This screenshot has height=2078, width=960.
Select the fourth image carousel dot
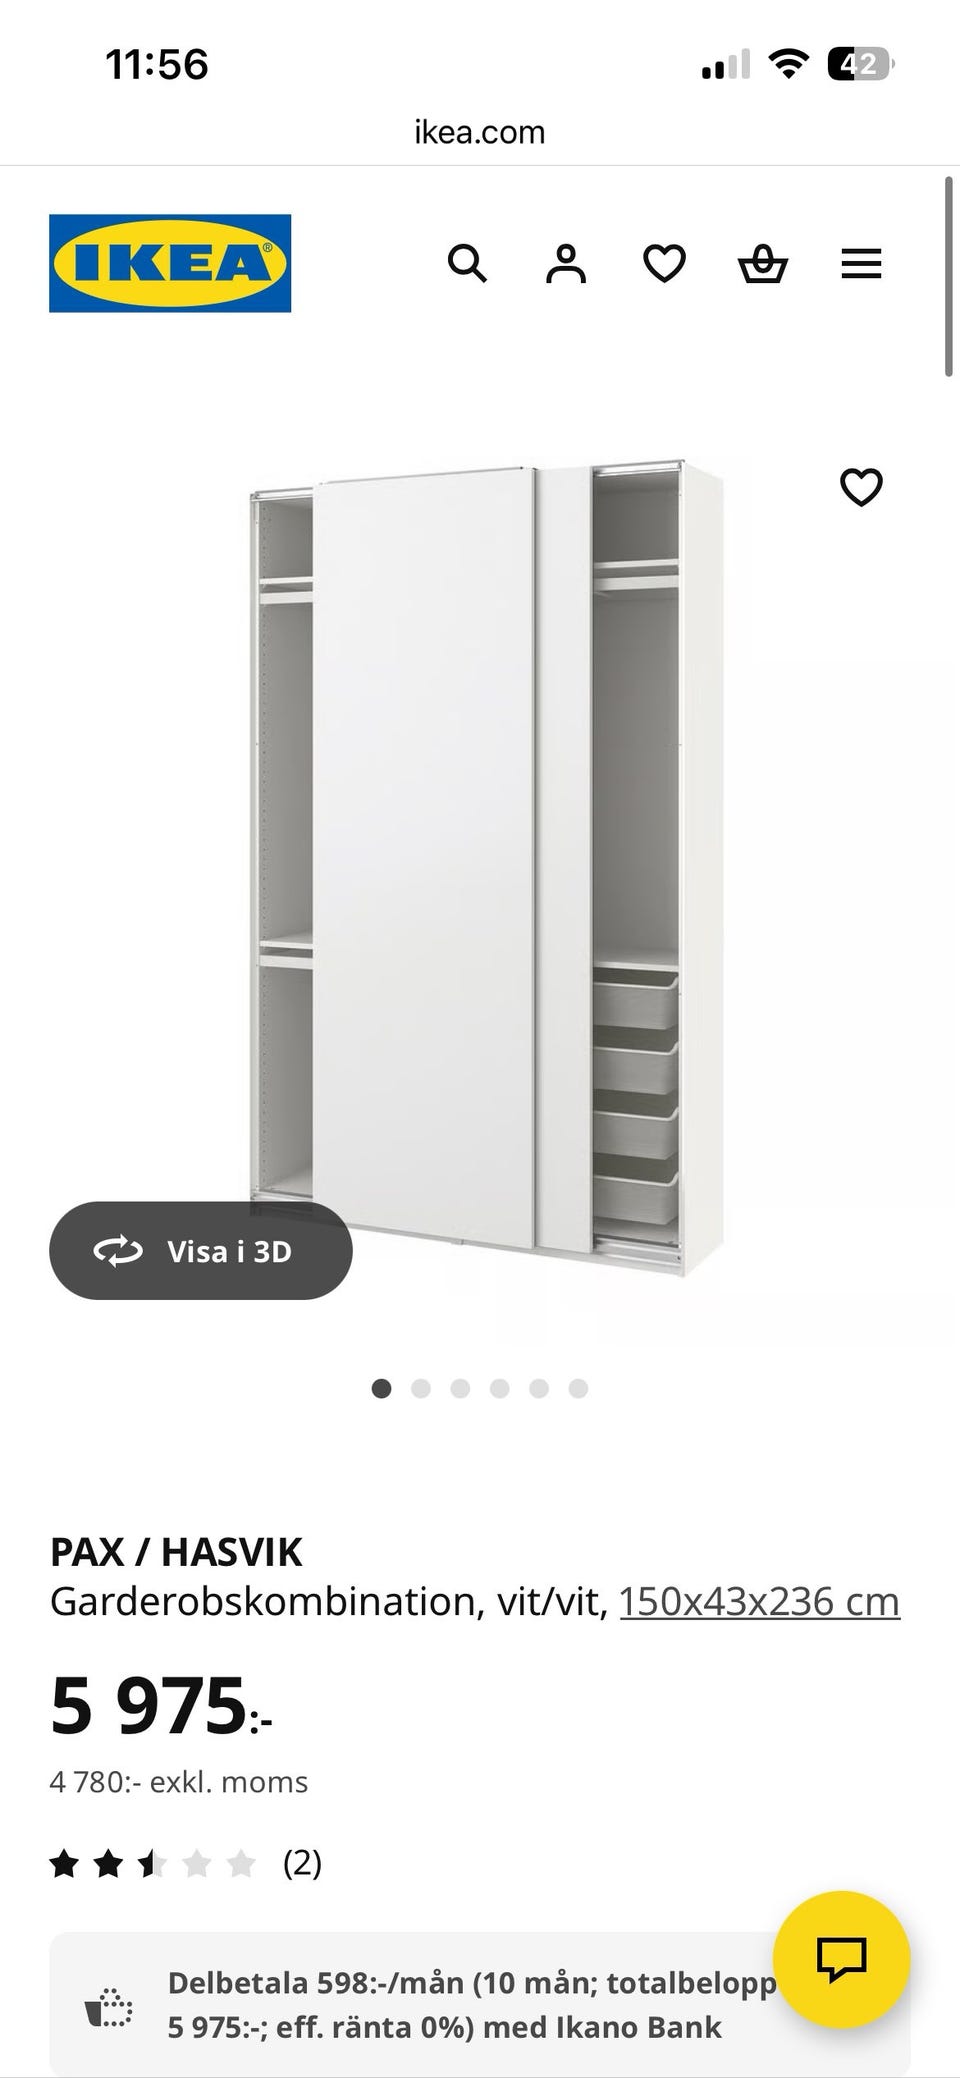pos(500,1388)
